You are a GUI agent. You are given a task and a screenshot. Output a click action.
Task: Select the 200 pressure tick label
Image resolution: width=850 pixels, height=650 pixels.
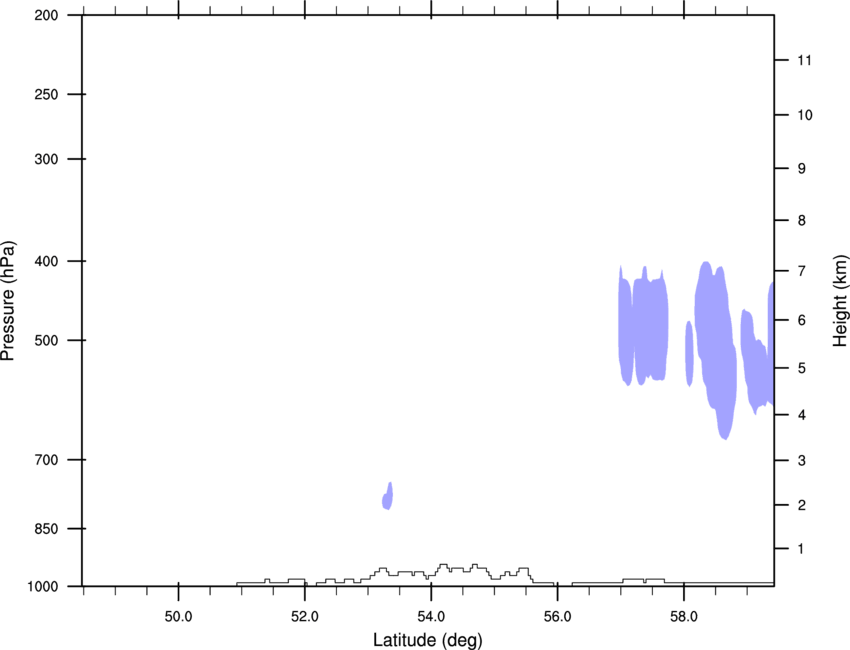[x=46, y=15]
